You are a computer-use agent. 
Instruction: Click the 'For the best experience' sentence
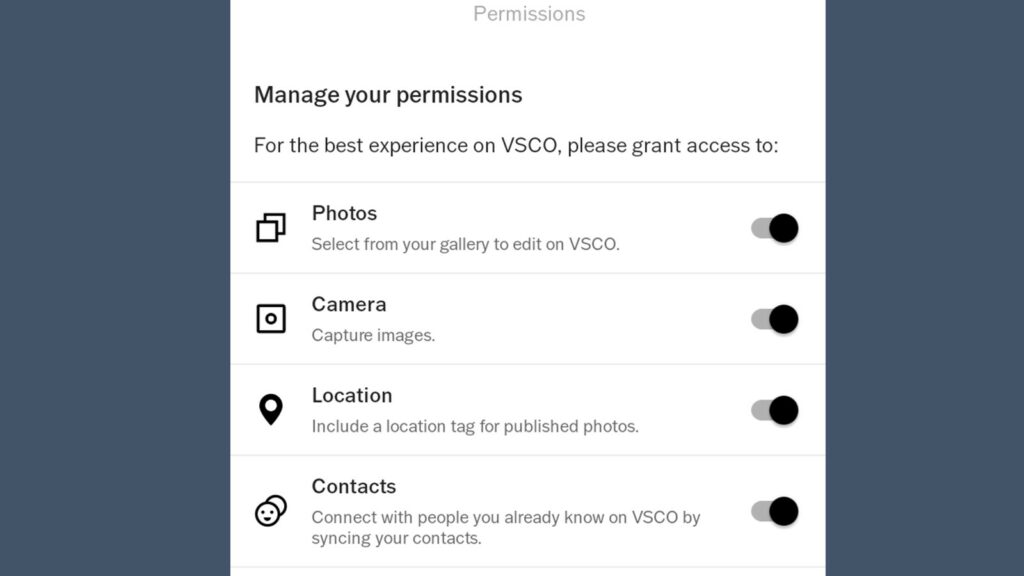516,146
